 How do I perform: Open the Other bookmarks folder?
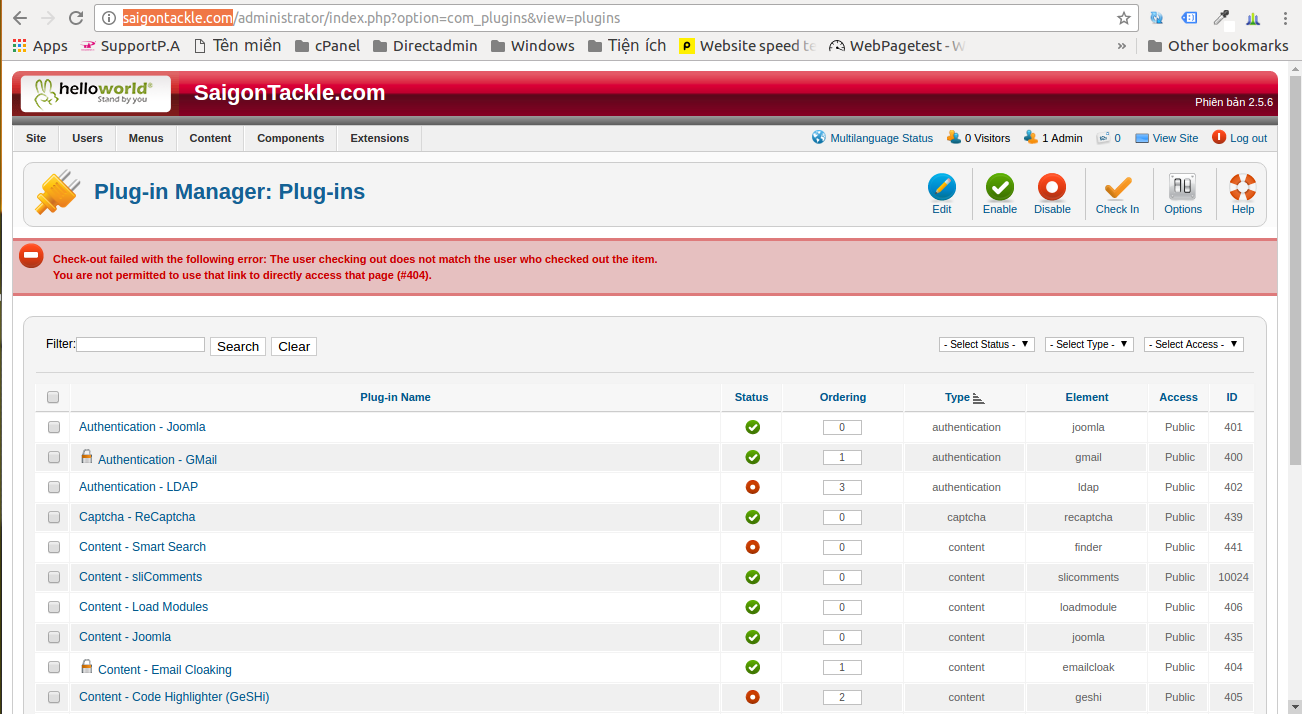(1218, 46)
